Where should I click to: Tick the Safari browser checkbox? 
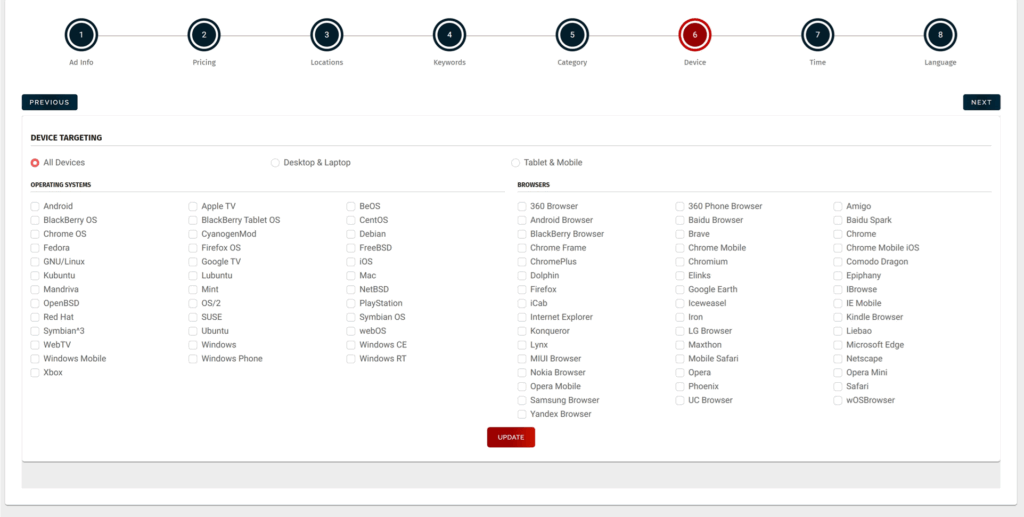click(x=838, y=386)
